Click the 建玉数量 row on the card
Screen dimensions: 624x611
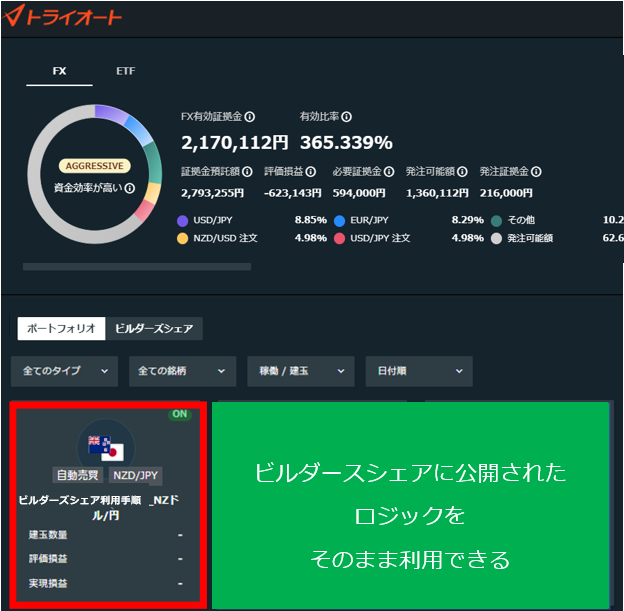[106, 535]
